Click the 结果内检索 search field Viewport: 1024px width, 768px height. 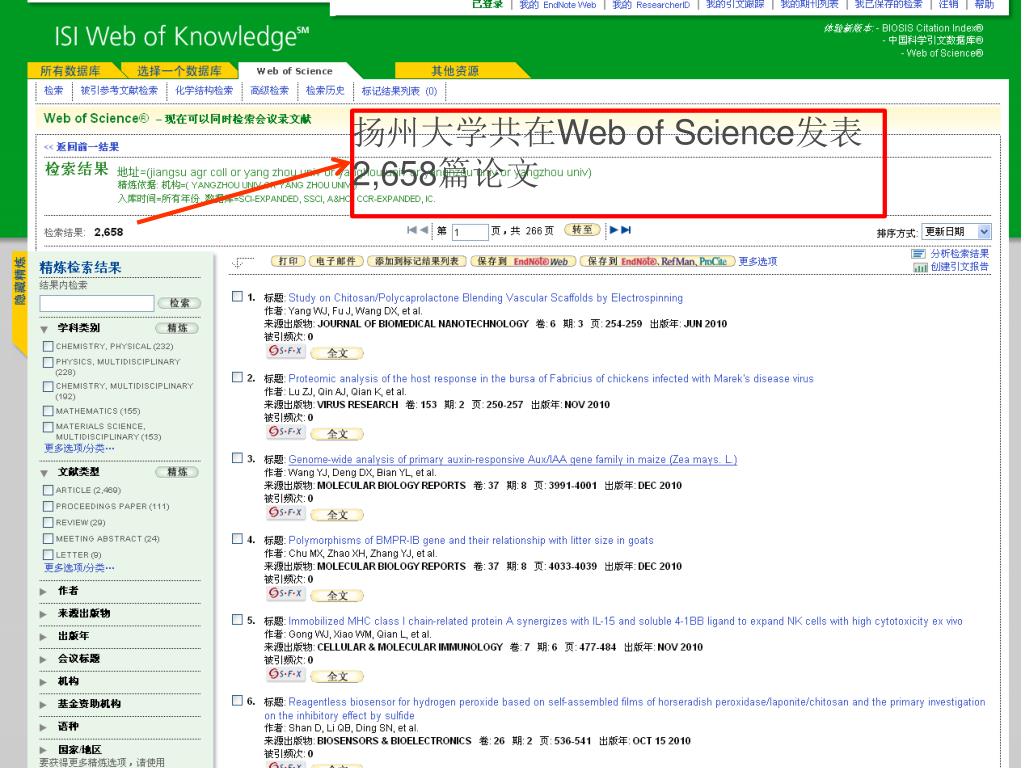[97, 303]
